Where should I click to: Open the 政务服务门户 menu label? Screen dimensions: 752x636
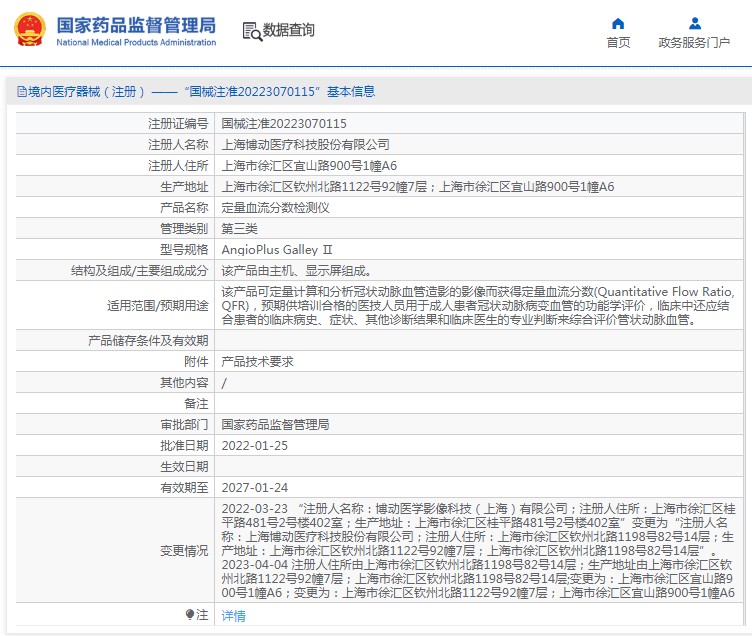(694, 42)
